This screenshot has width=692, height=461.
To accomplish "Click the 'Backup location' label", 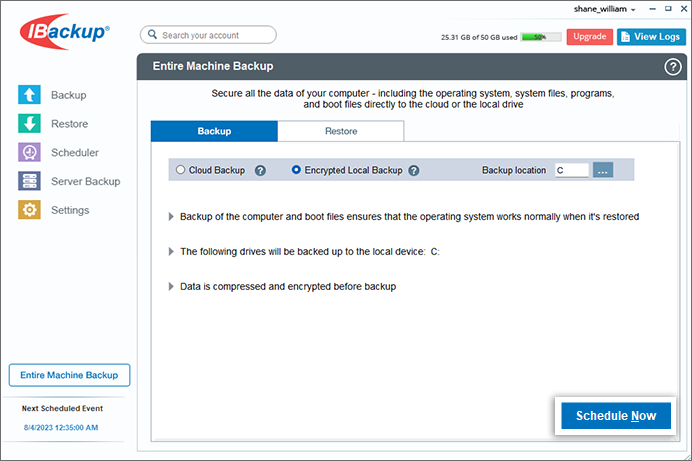I will click(514, 170).
